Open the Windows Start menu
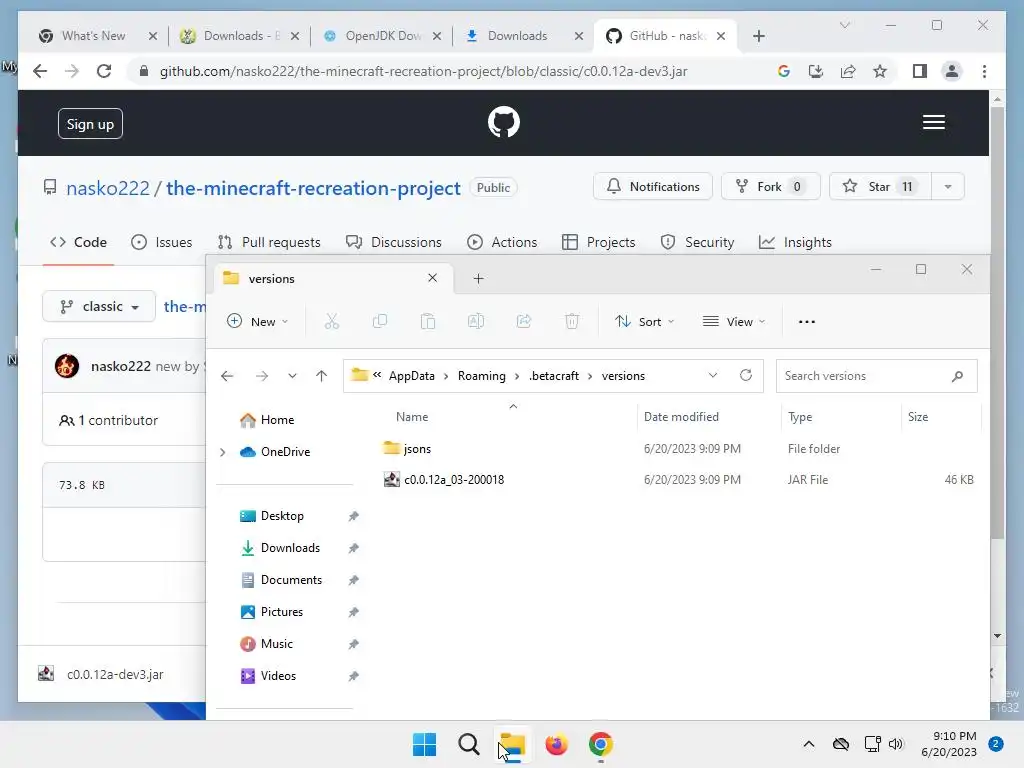 (424, 744)
